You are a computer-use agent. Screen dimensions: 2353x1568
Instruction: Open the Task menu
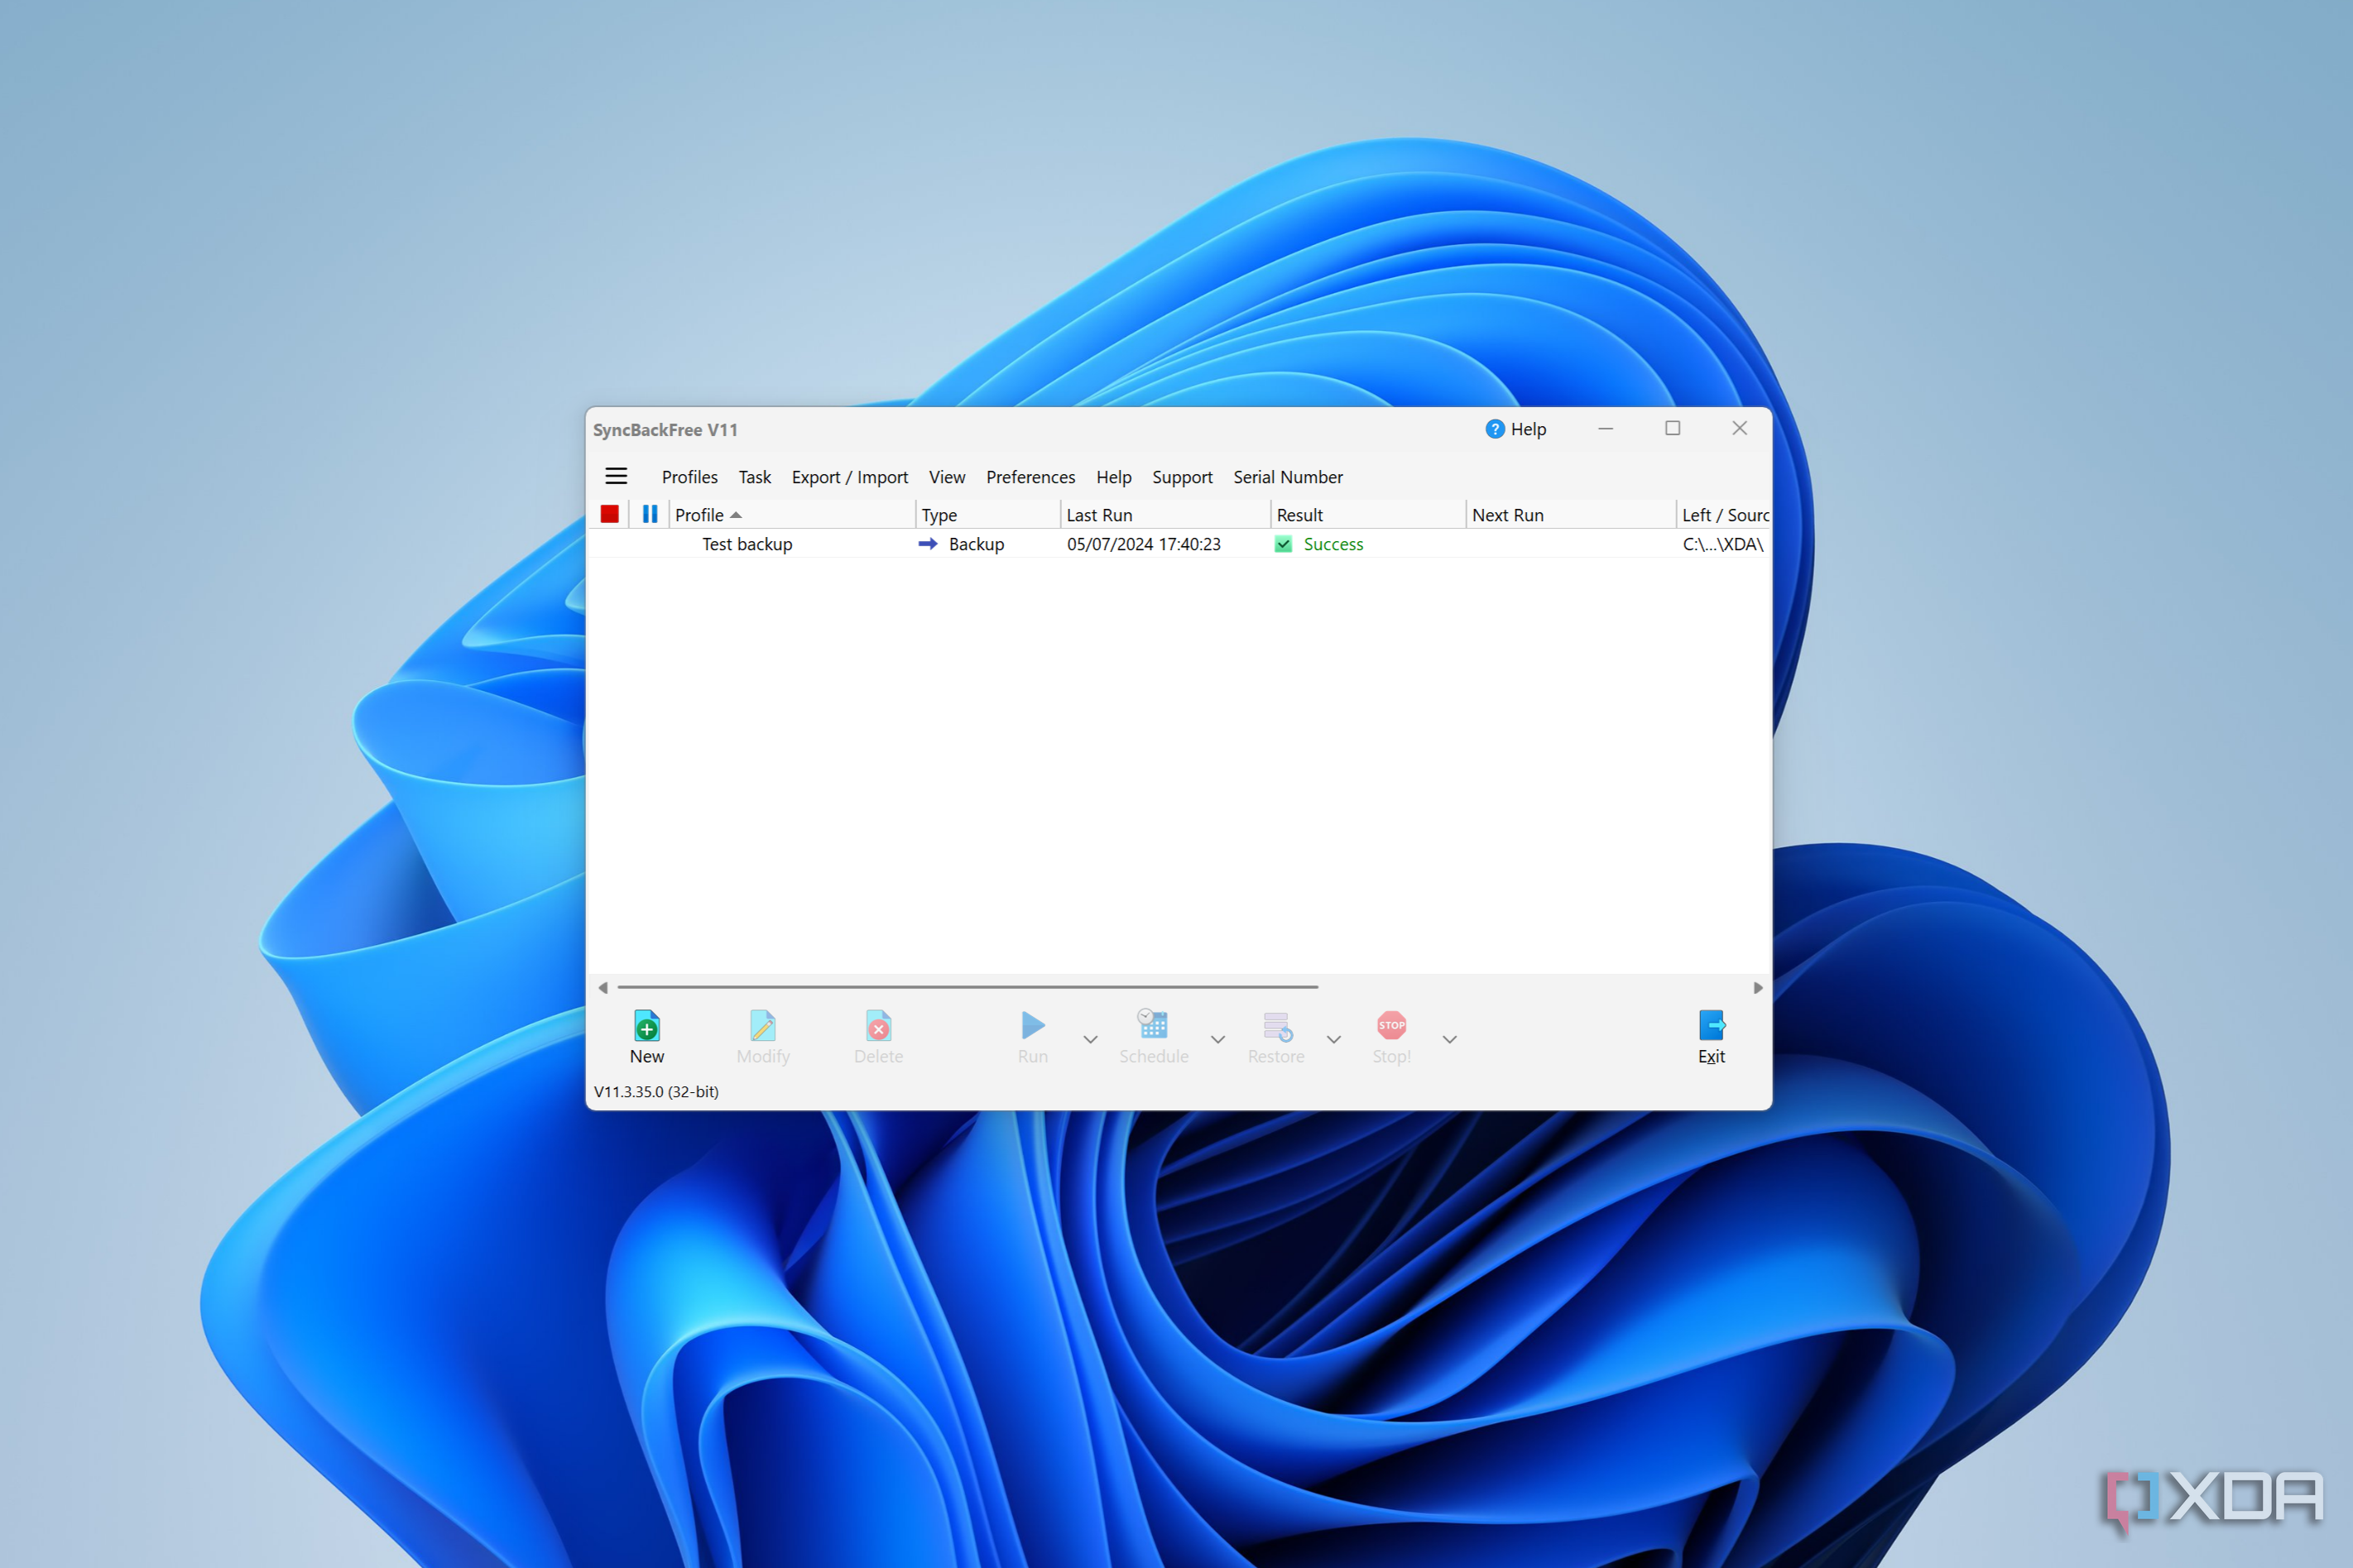pyautogui.click(x=755, y=477)
